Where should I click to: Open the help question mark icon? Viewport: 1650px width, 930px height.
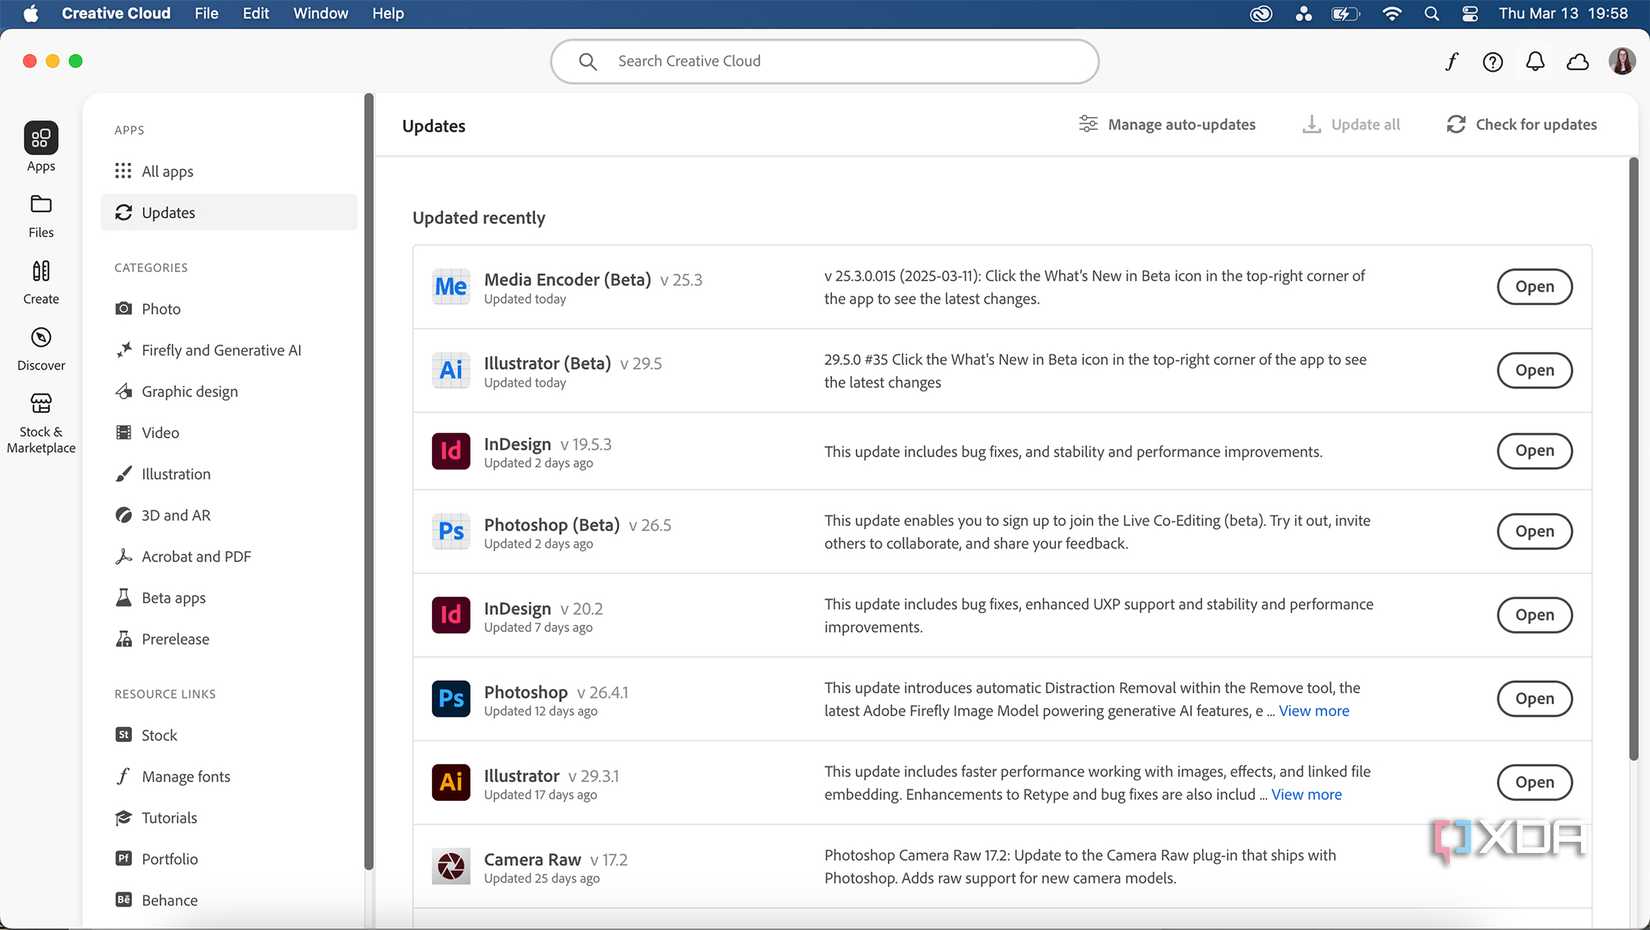(1493, 62)
